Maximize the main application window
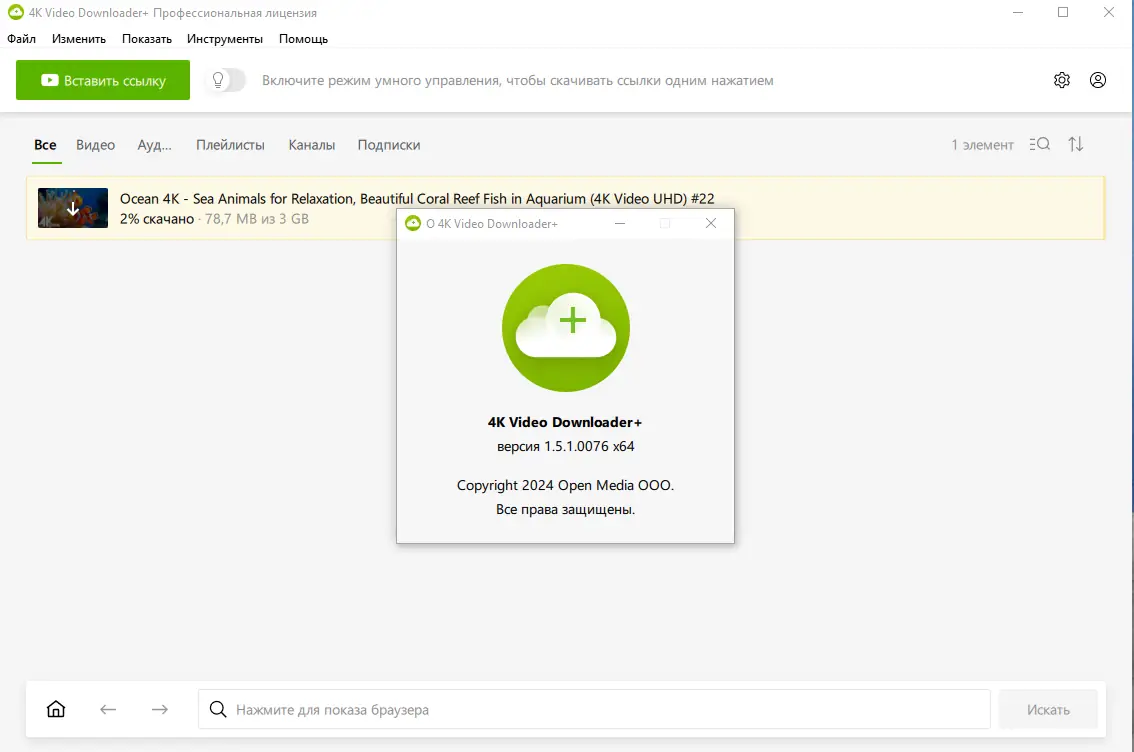Screen dimensions: 1134x752 pyautogui.click(x=1062, y=12)
